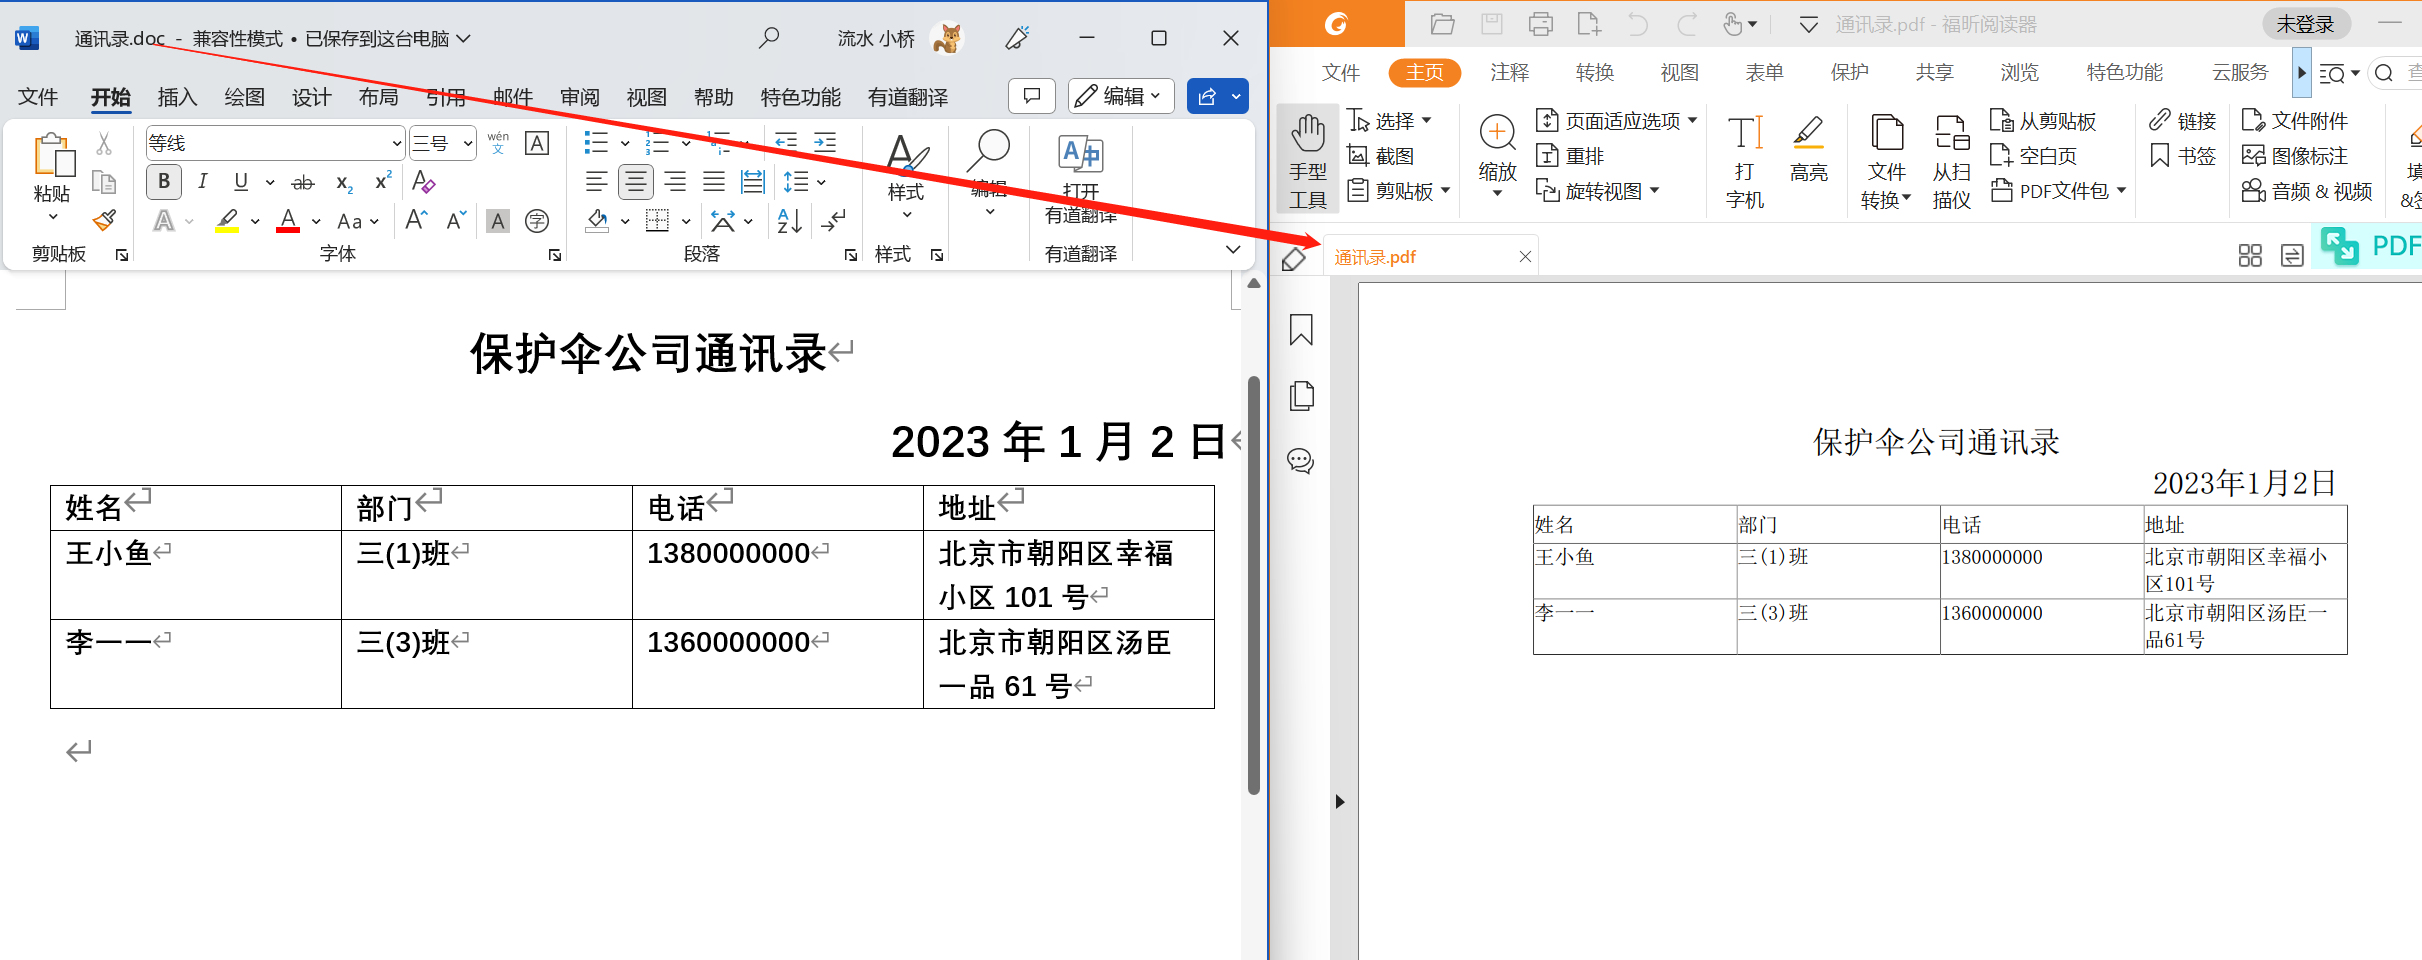Switch to the 注释 tab in Foxit
Screen dimensions: 2422x960
[x=1509, y=72]
